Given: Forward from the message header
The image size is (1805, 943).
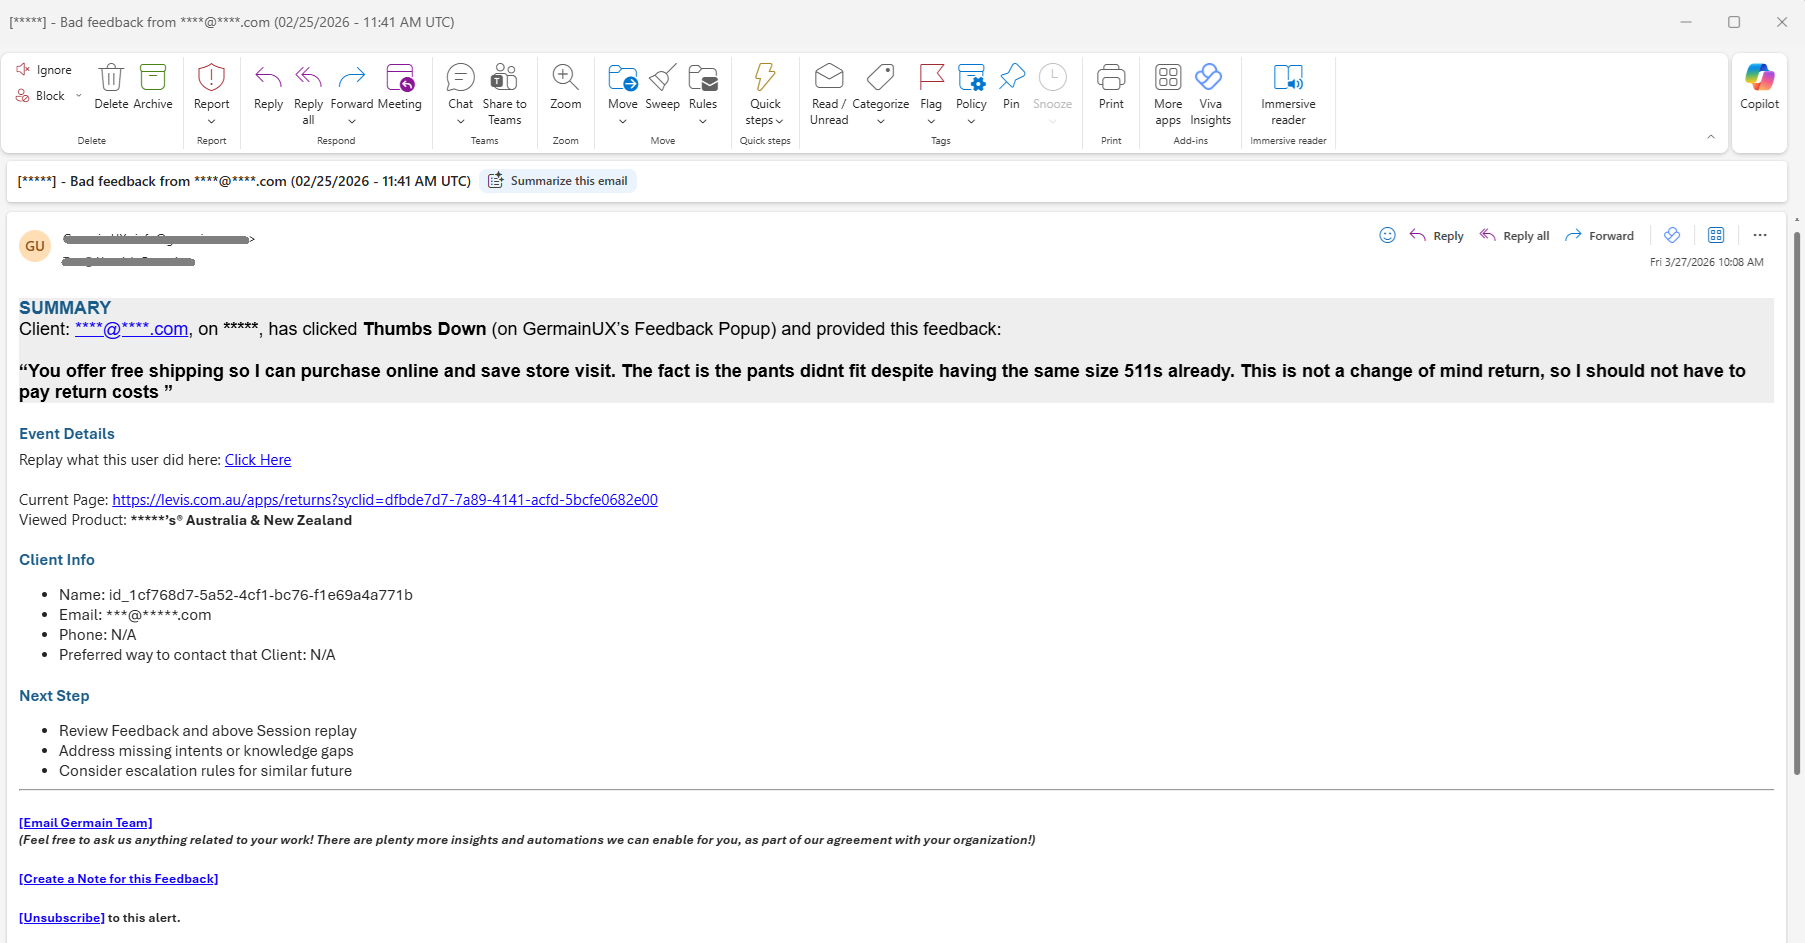Looking at the screenshot, I should click(1599, 236).
